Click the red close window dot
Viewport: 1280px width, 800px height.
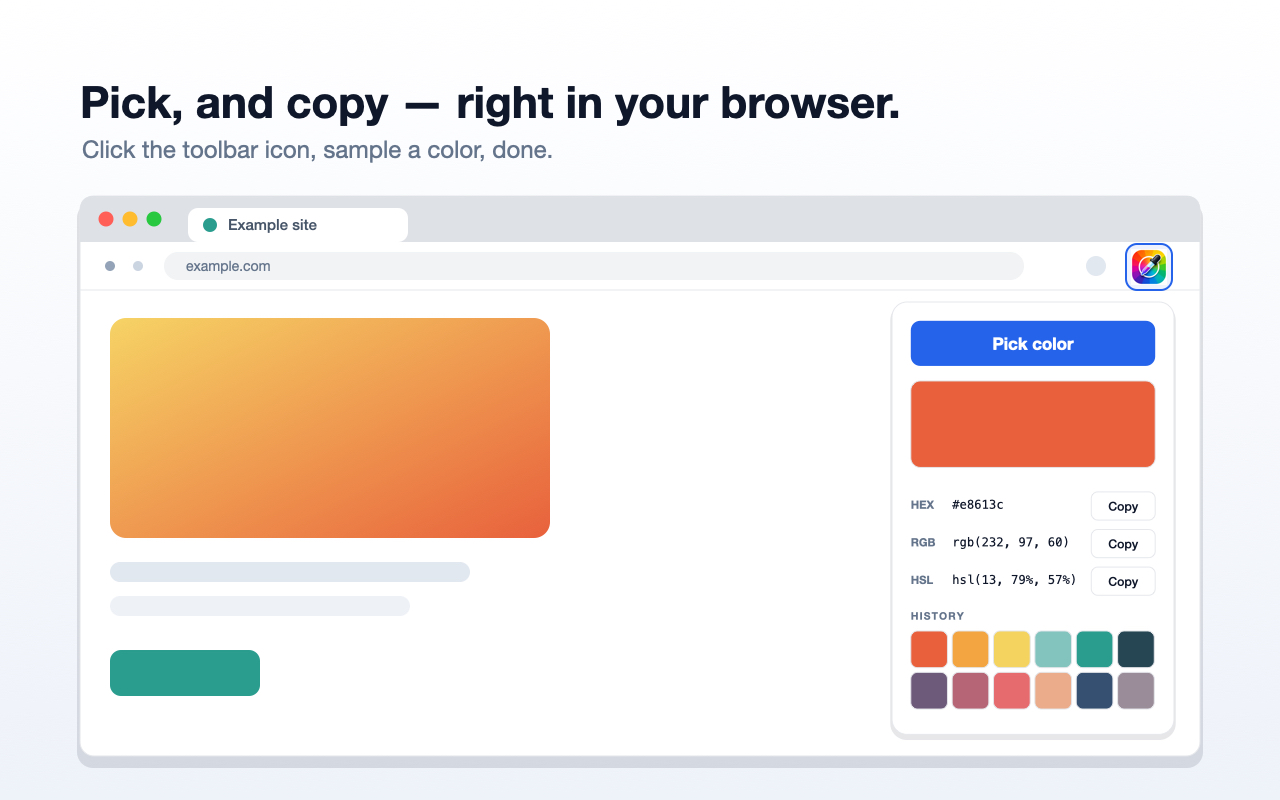pyautogui.click(x=106, y=219)
